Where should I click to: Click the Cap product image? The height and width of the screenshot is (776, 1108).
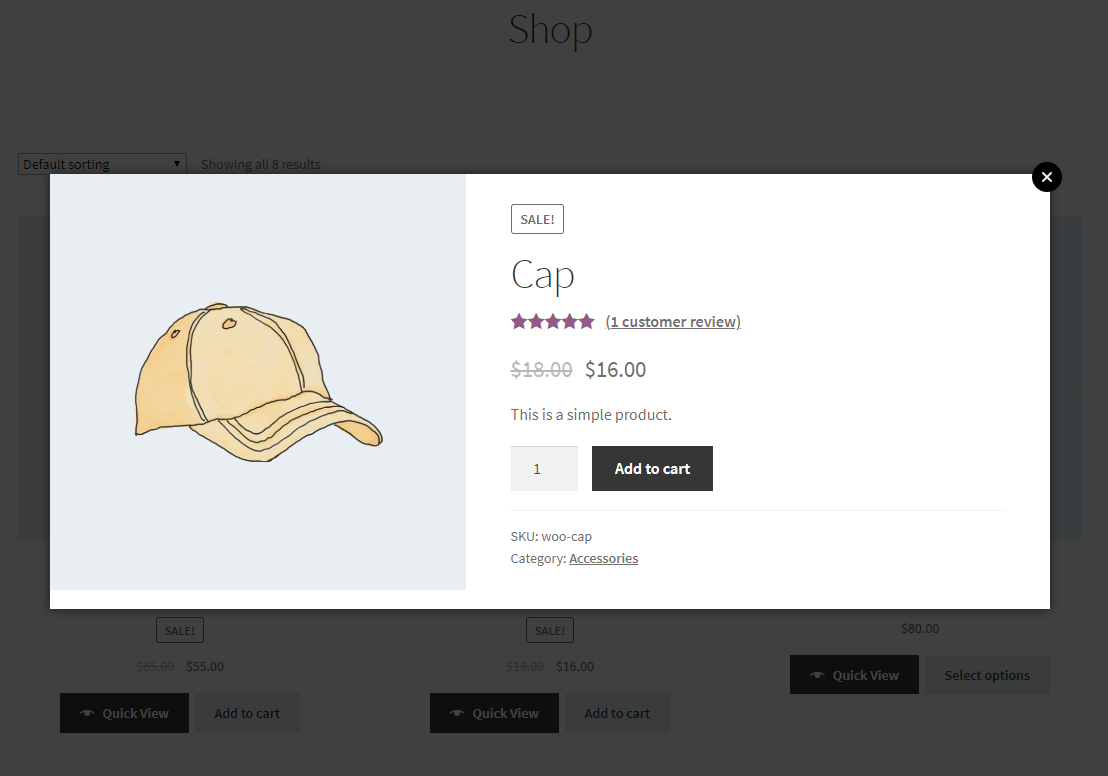pyautogui.click(x=258, y=381)
